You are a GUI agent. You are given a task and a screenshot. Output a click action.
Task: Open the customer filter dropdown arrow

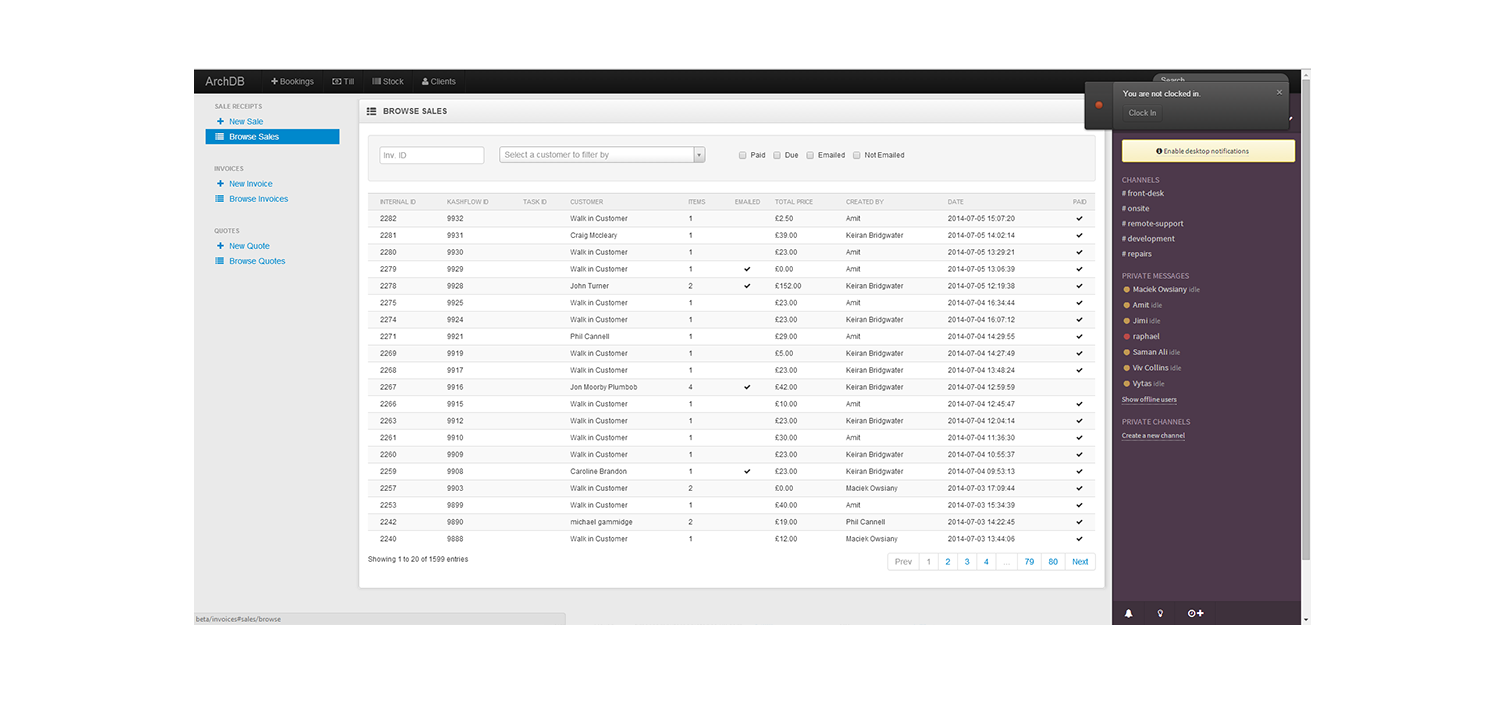(699, 155)
